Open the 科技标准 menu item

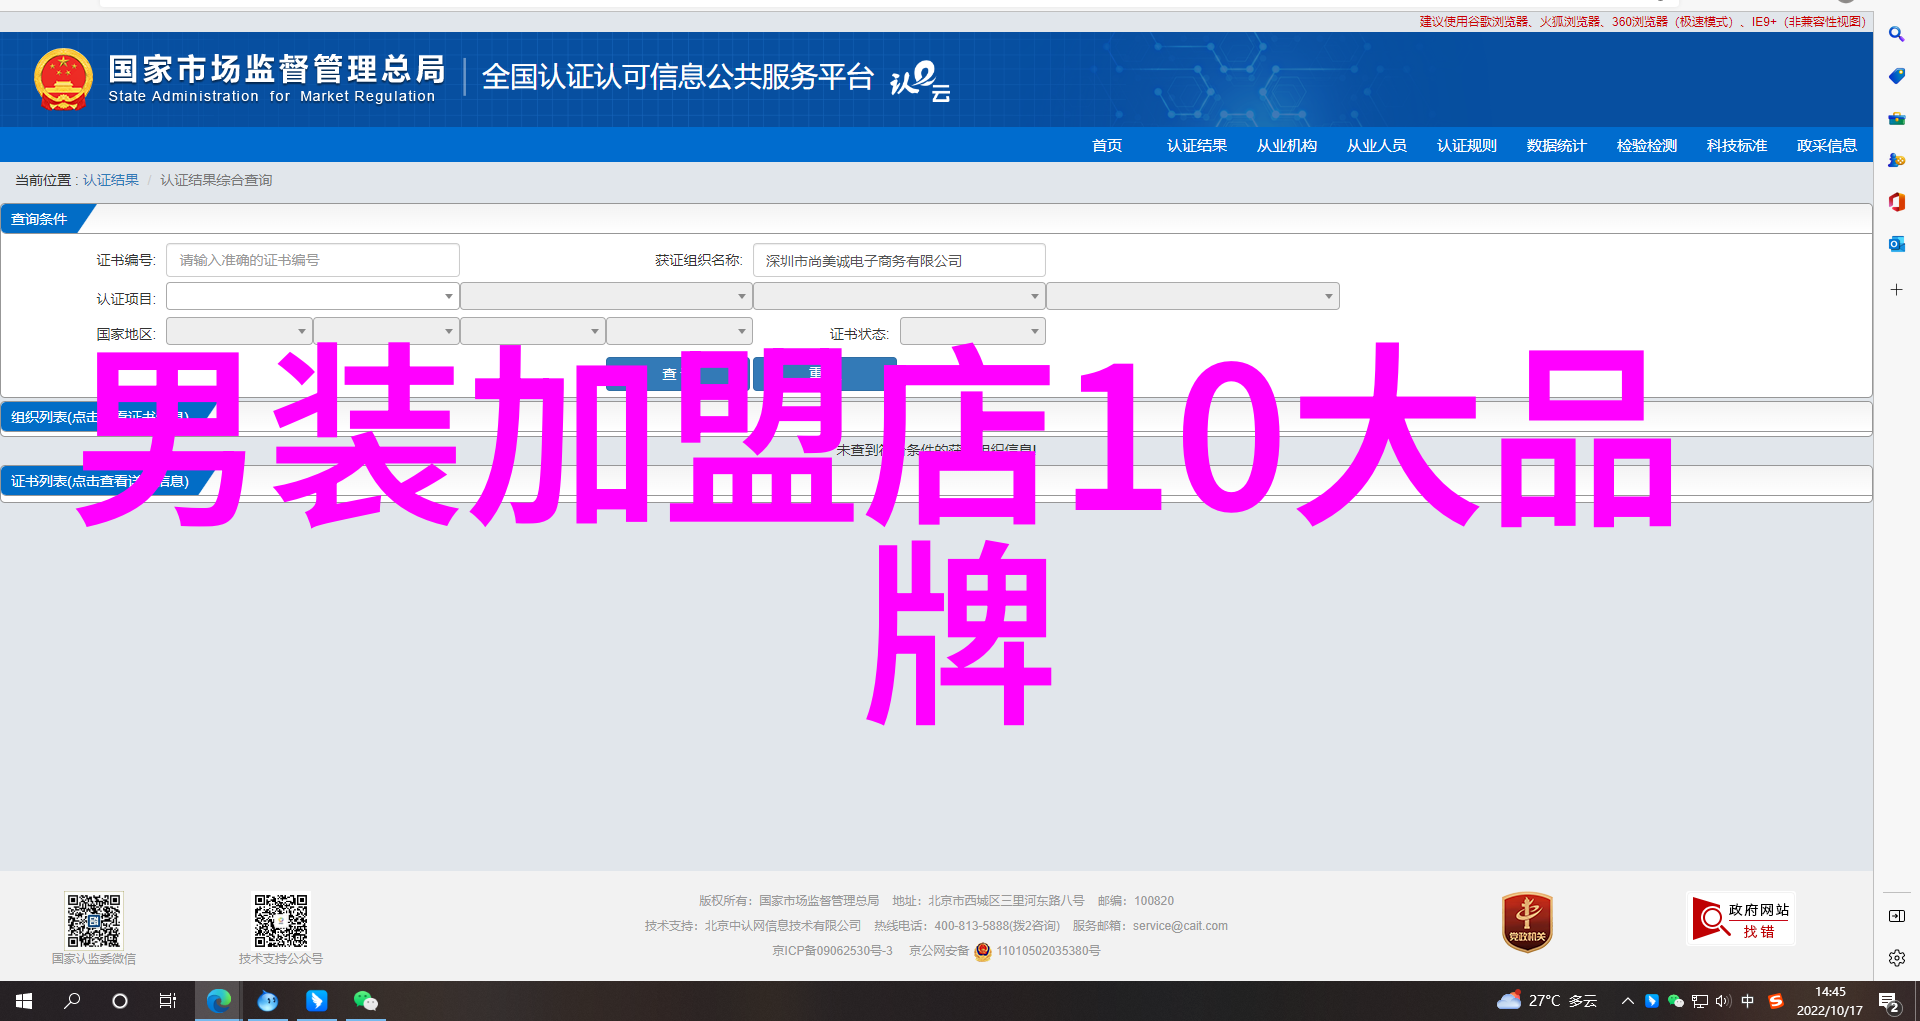click(1737, 146)
